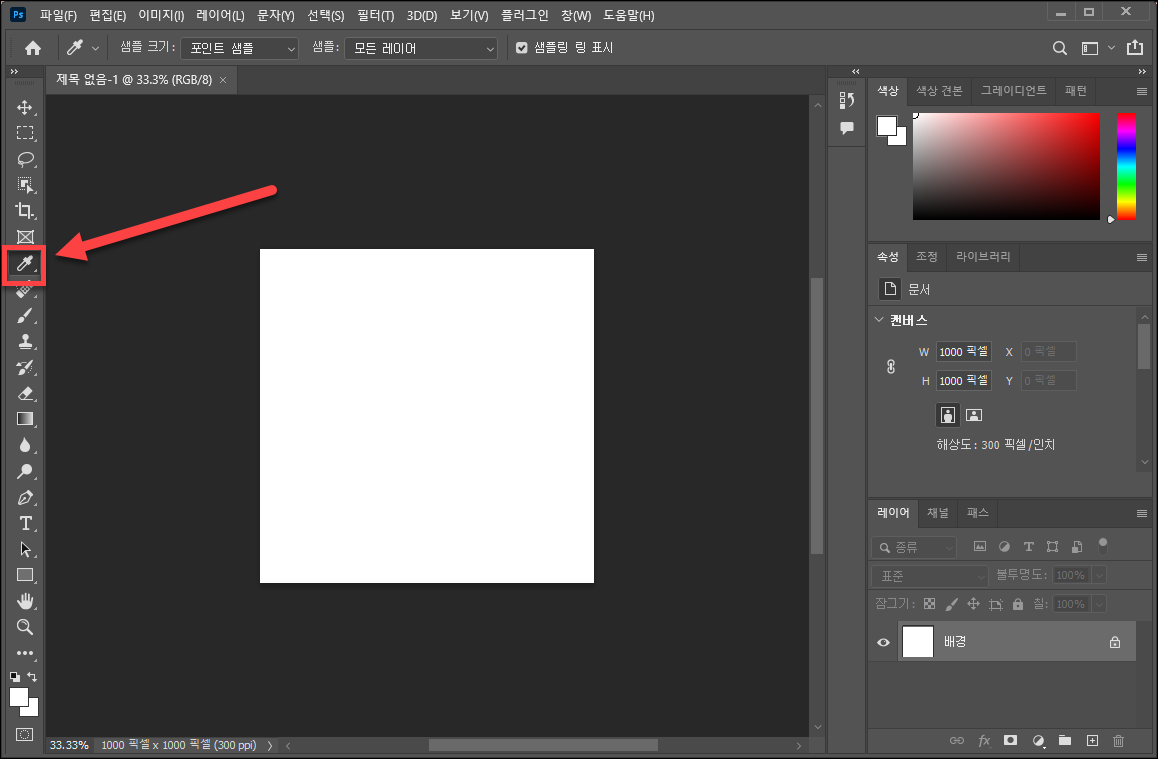Toggle the width-height link in canvas properties

click(x=891, y=366)
